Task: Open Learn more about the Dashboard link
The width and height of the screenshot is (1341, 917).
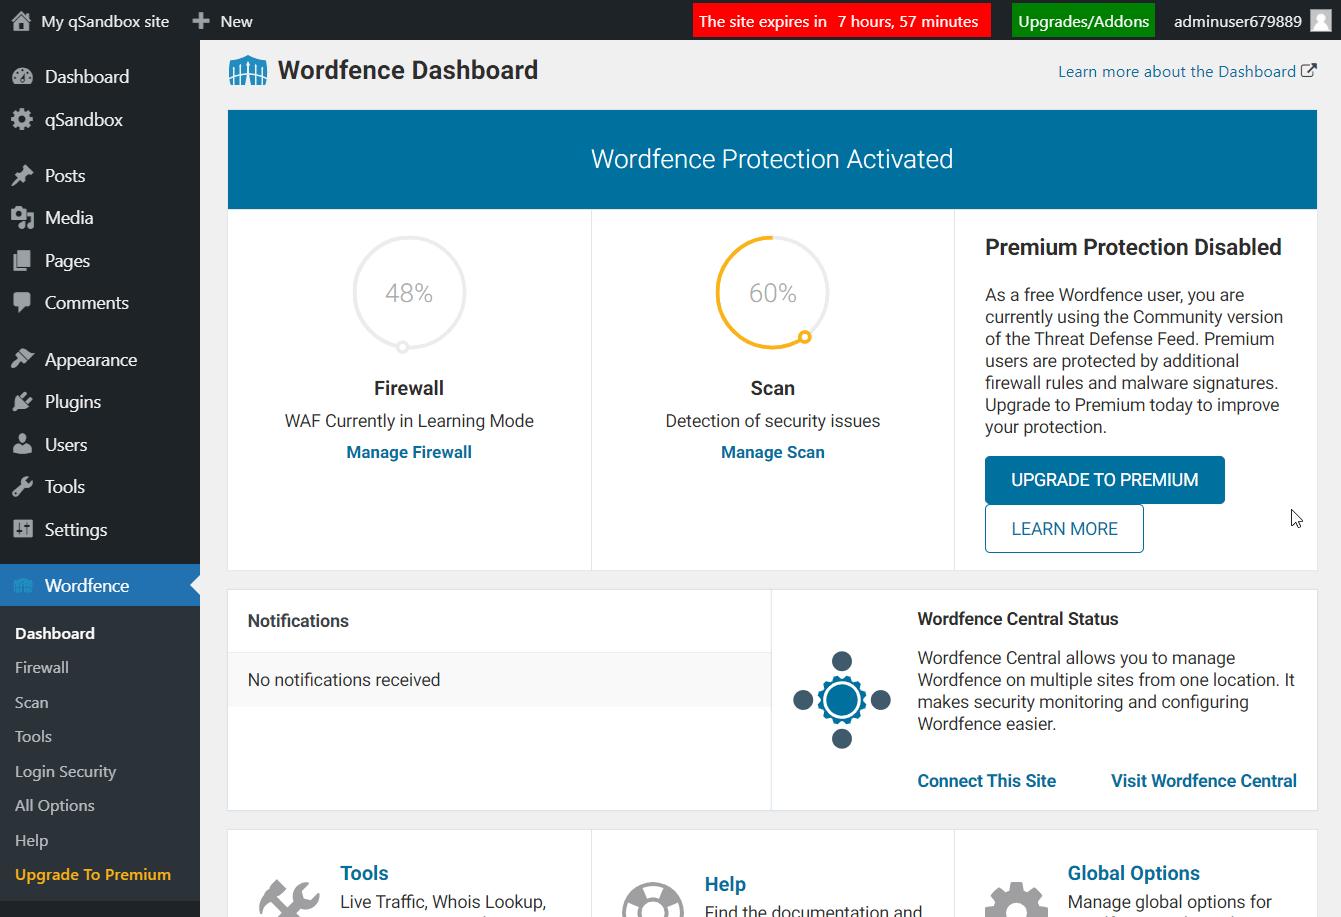Action: coord(1187,71)
